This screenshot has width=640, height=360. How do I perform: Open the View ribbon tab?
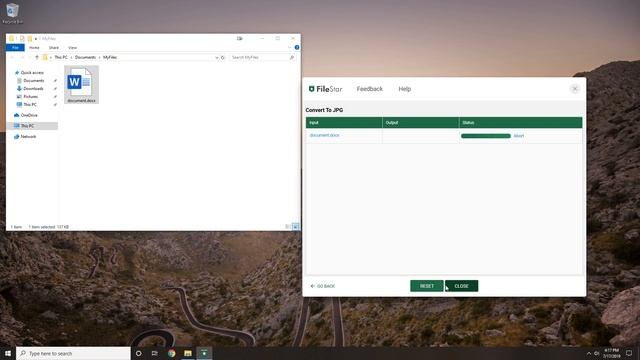(72, 48)
